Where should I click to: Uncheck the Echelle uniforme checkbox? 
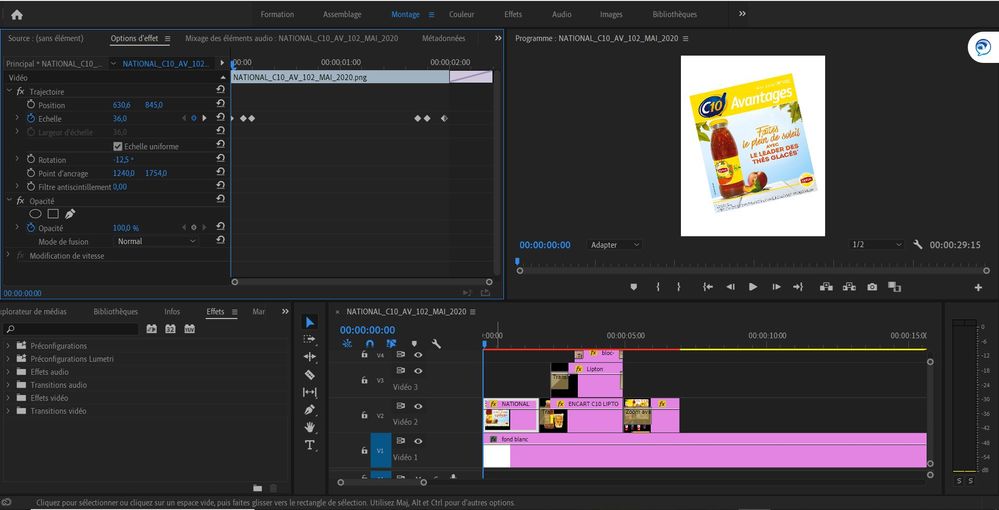pos(118,146)
